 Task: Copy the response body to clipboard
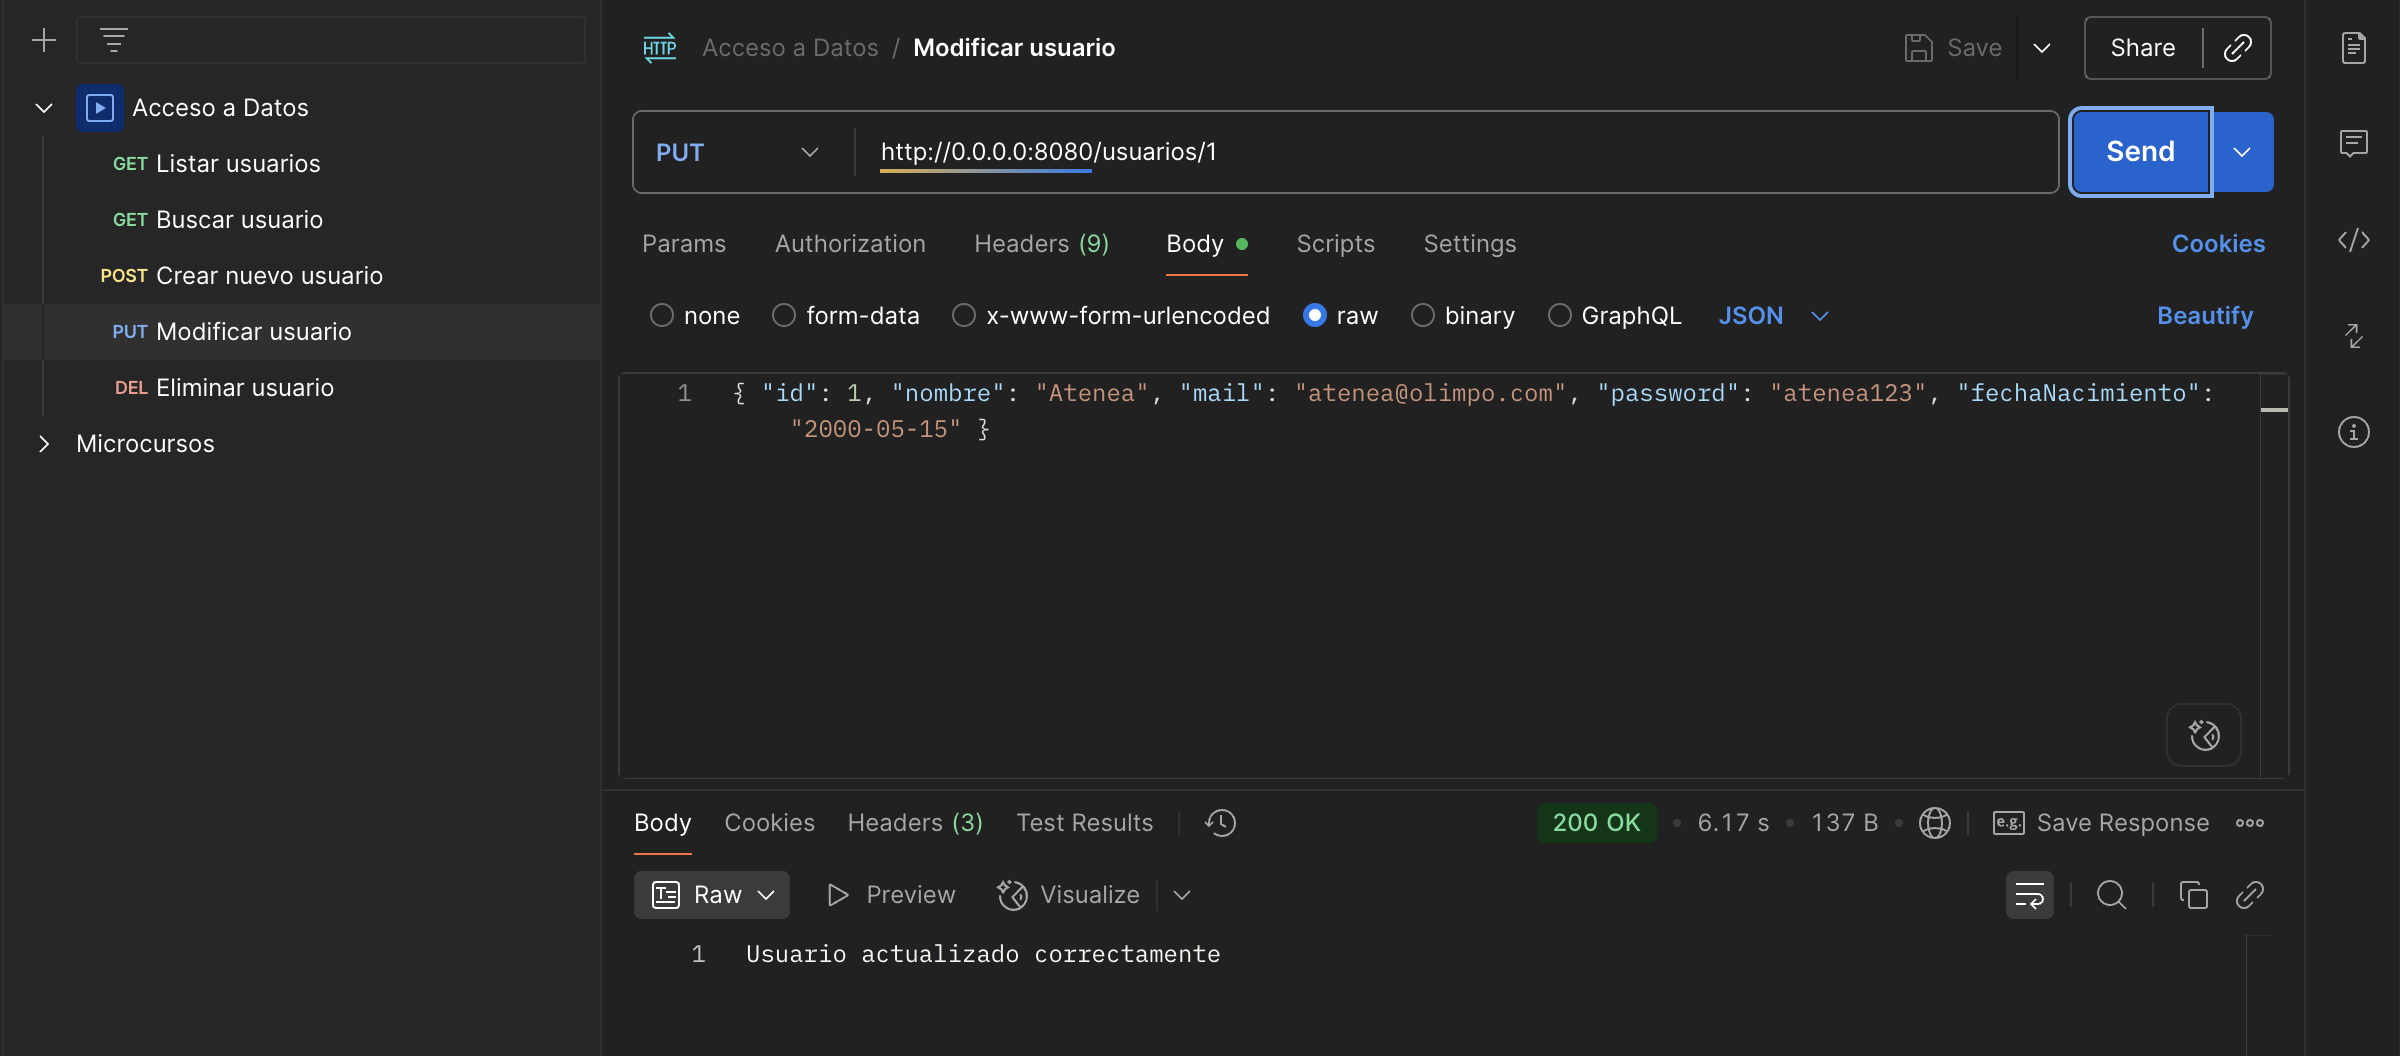click(x=2193, y=895)
